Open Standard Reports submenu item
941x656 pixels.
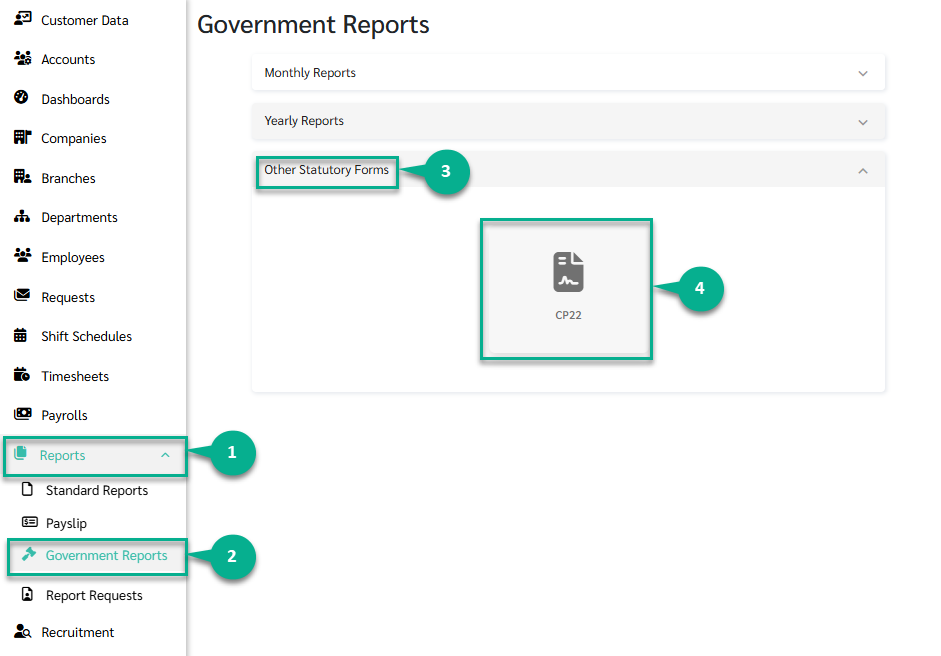click(97, 490)
